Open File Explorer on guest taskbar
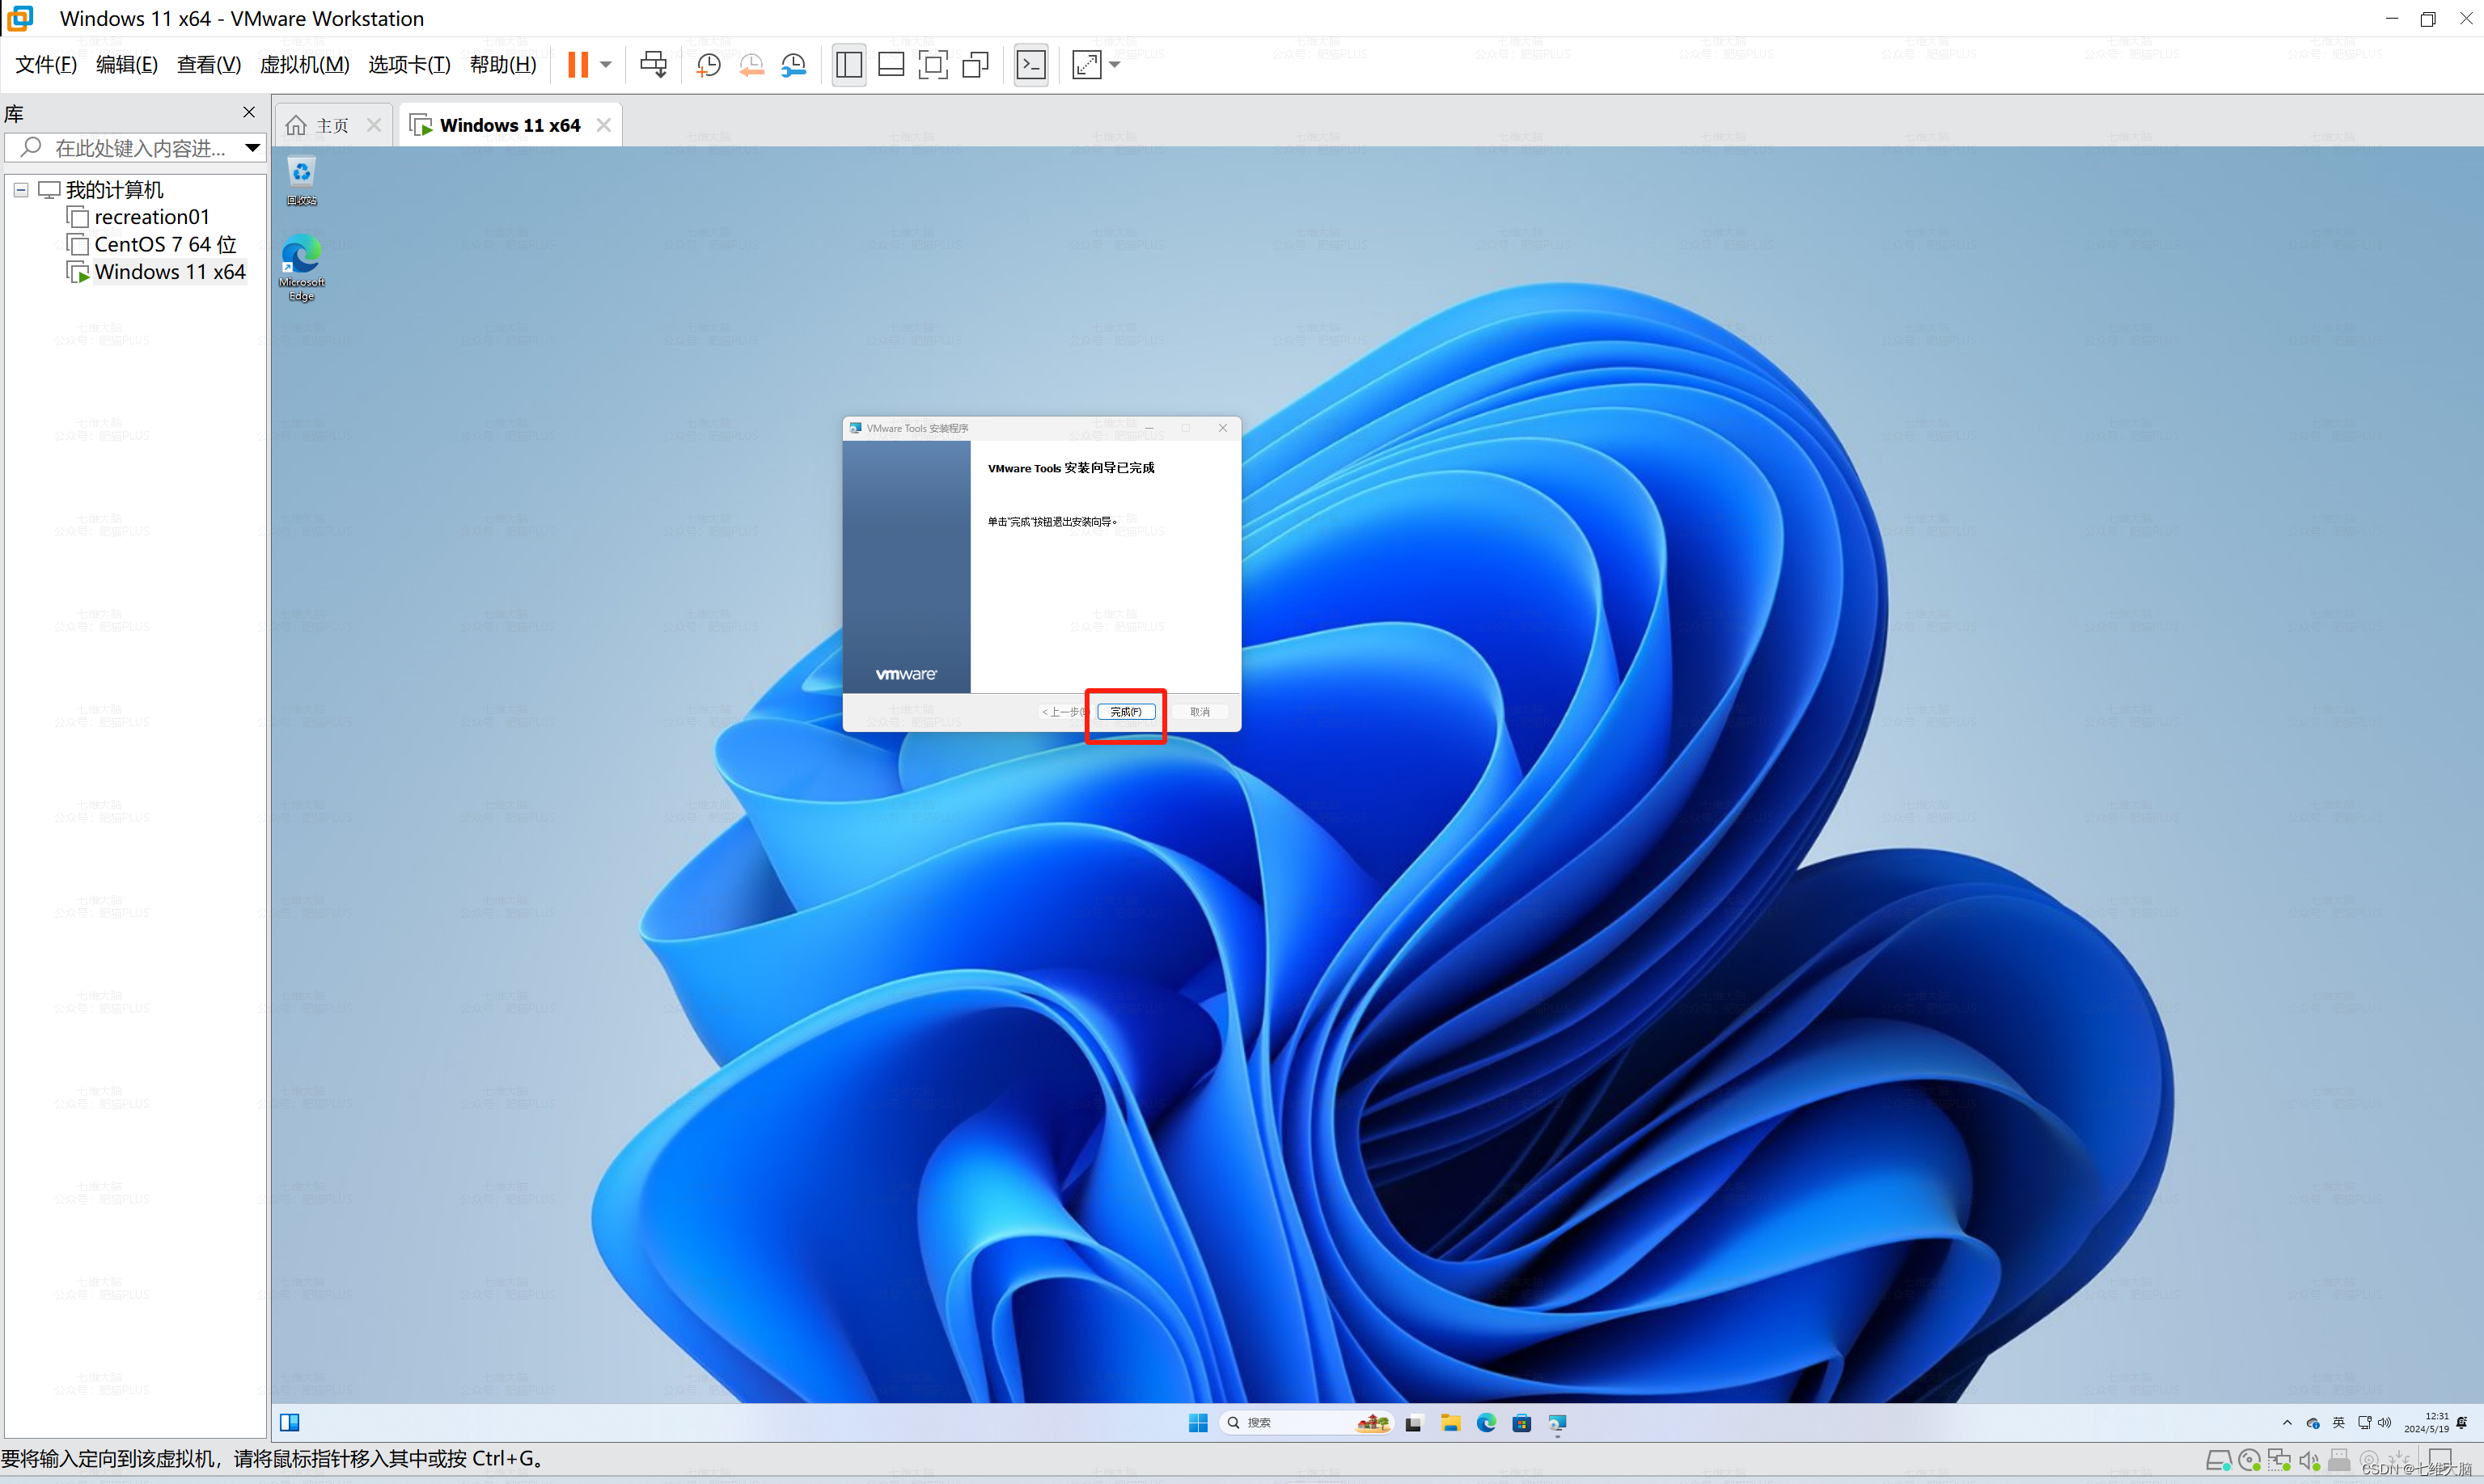Viewport: 2484px width, 1484px height. click(x=1450, y=1423)
